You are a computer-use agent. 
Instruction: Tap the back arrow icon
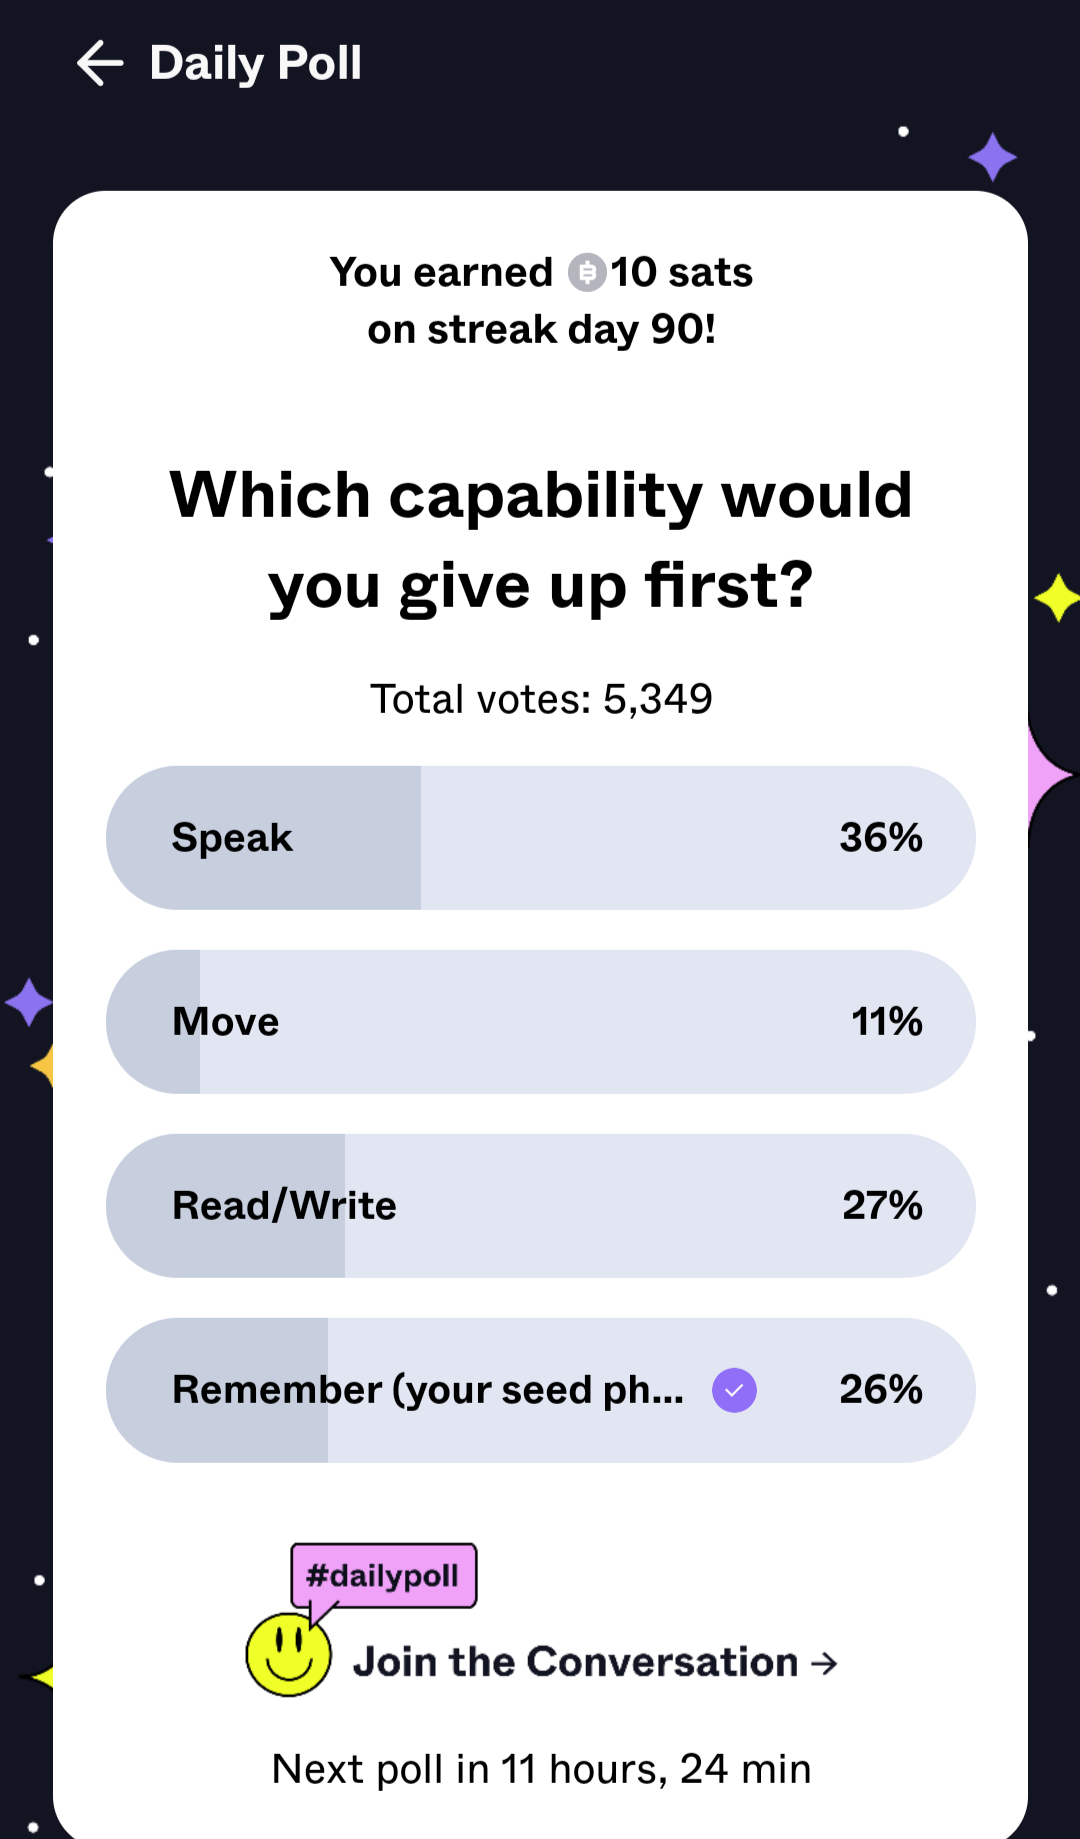[x=100, y=63]
